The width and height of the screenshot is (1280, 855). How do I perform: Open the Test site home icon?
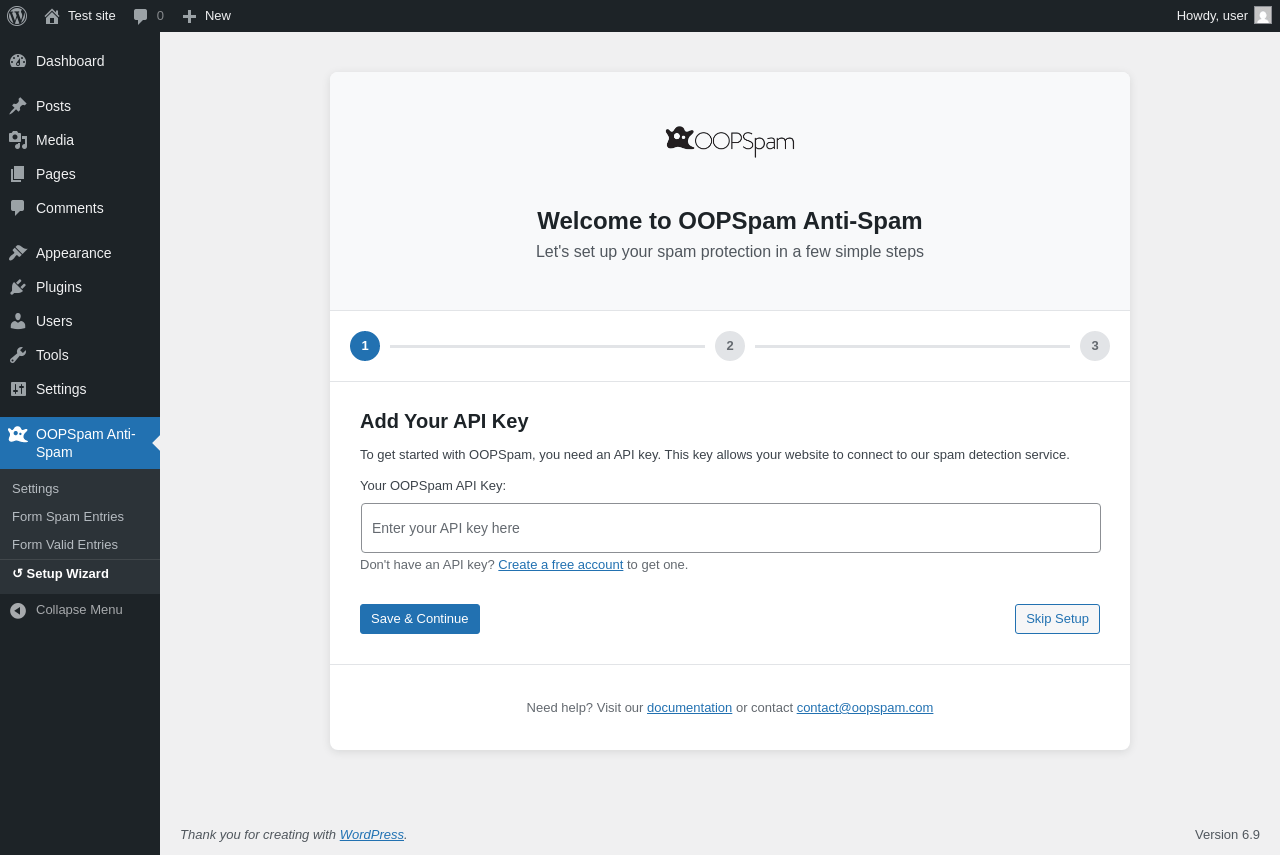[52, 16]
